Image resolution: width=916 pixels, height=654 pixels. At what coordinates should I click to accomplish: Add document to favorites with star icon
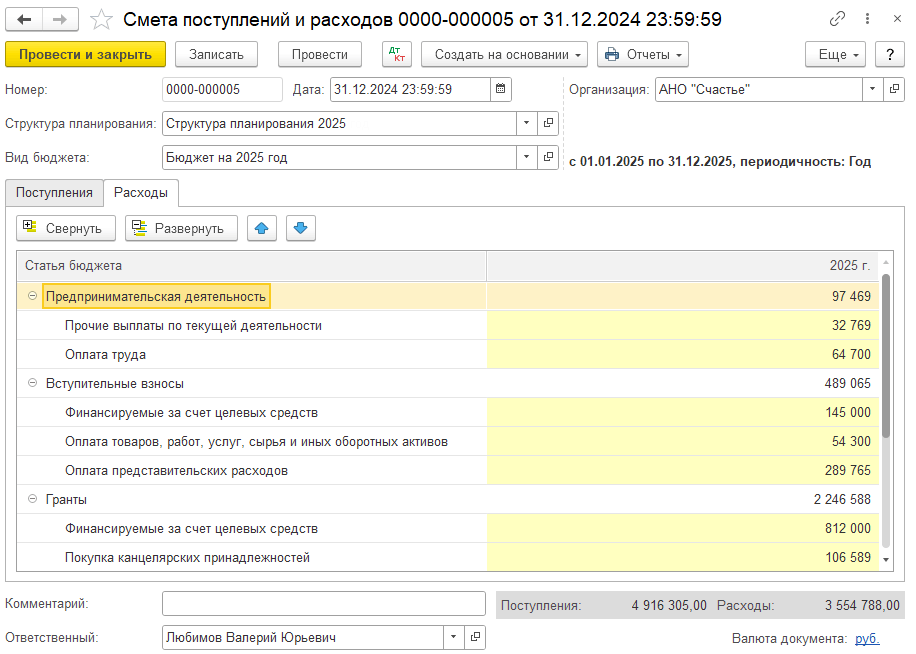click(101, 19)
